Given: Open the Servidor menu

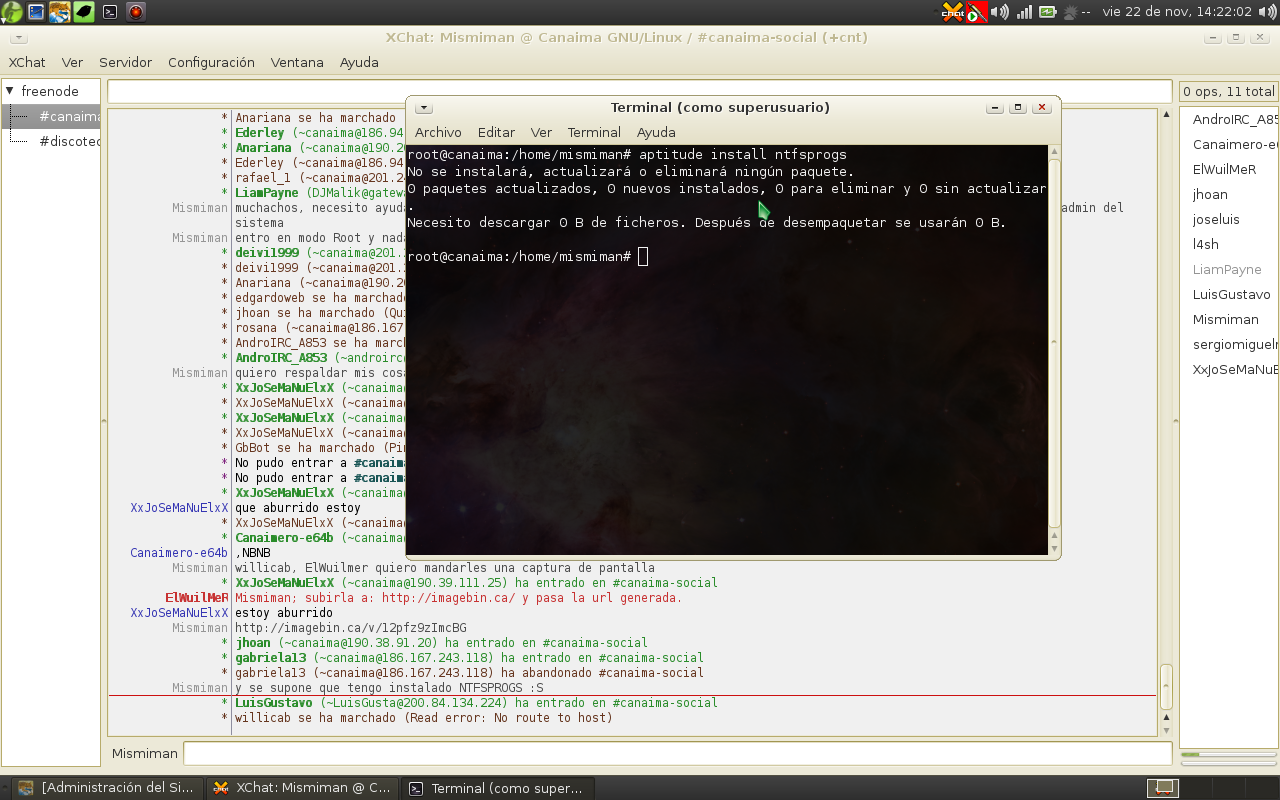Looking at the screenshot, I should coord(125,62).
